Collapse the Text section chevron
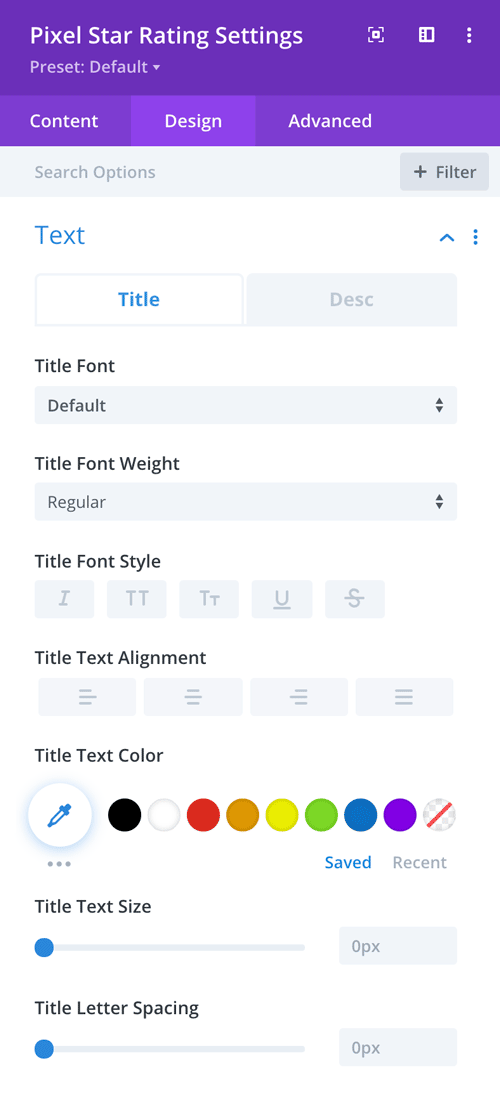 pos(447,237)
